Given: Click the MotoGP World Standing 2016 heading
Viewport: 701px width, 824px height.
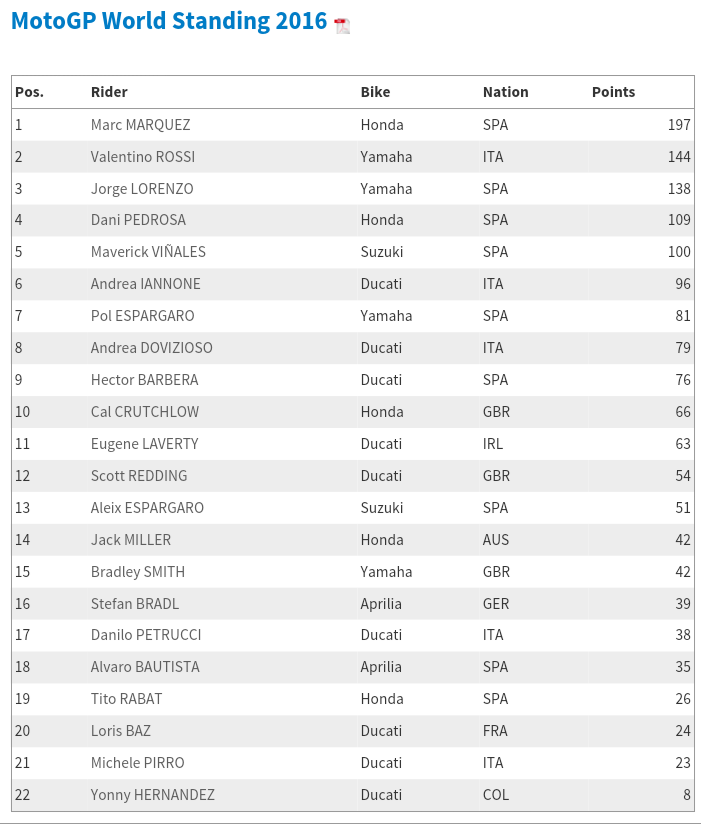Looking at the screenshot, I should click(169, 21).
